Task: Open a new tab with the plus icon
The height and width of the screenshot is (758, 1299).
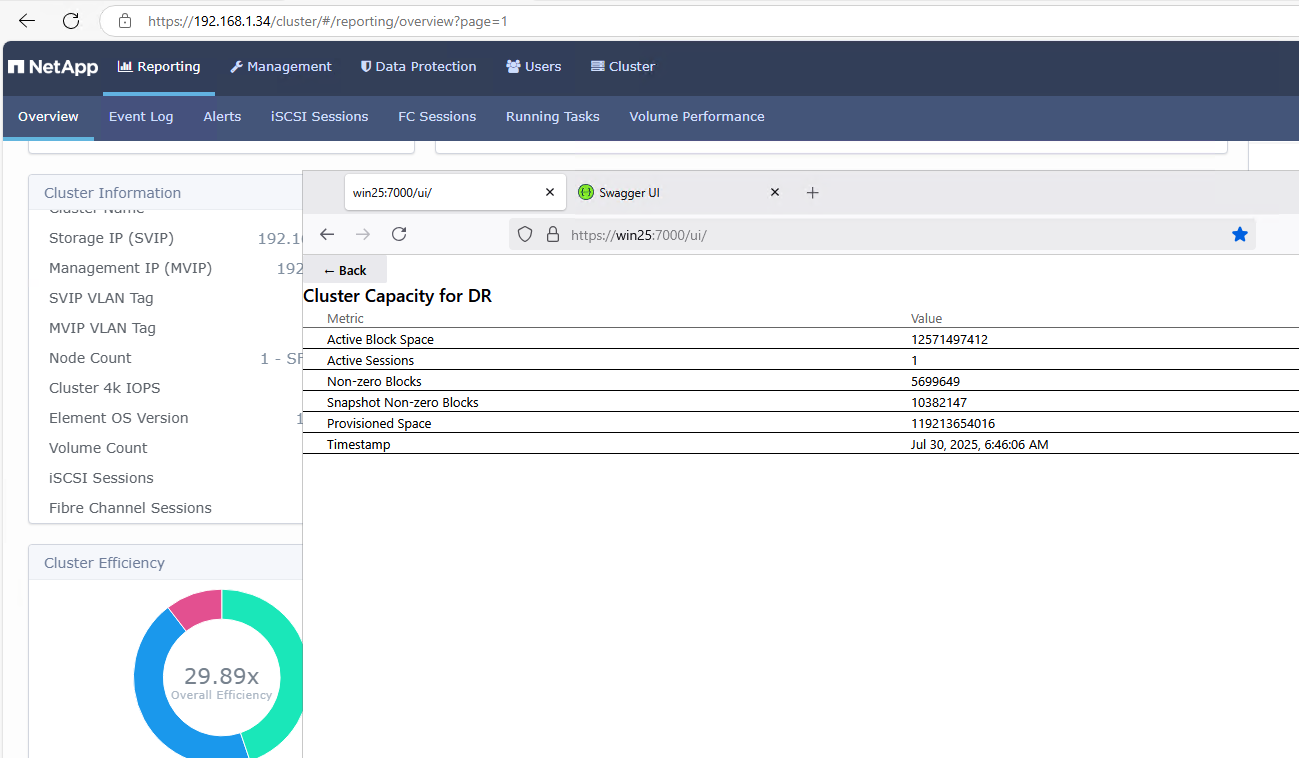Action: 813,192
